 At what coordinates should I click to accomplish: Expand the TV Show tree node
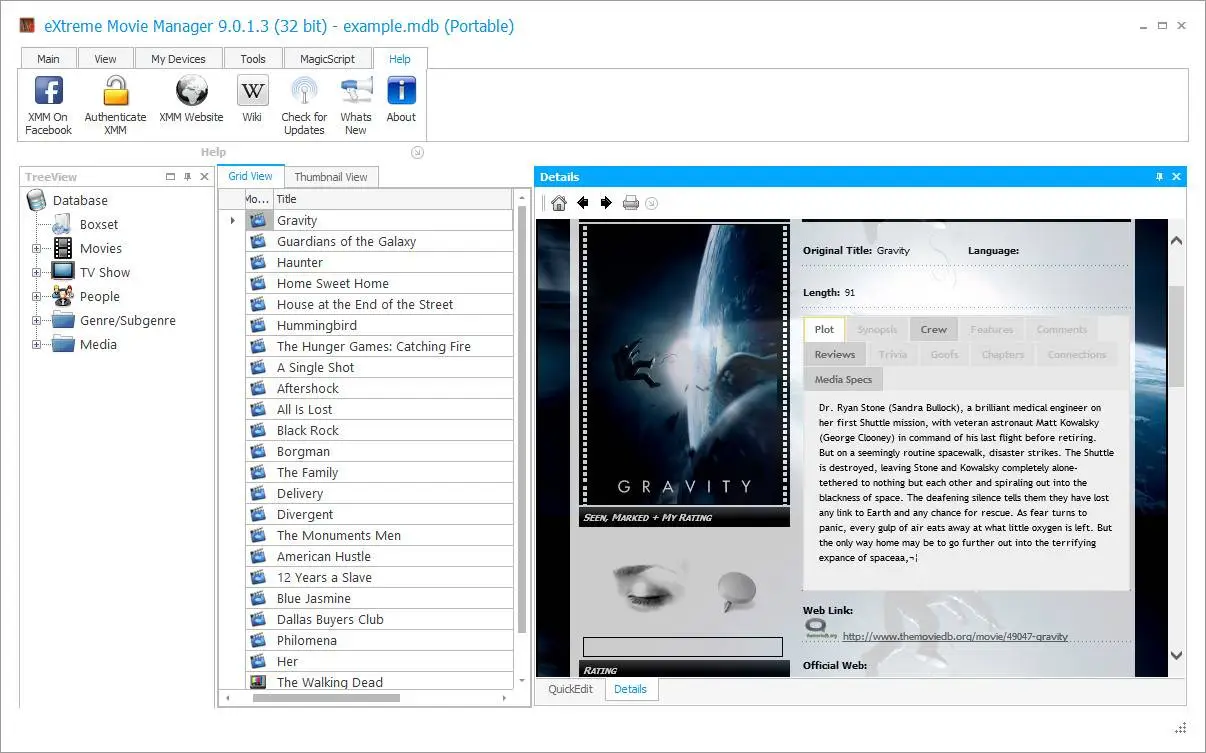[x=37, y=273]
